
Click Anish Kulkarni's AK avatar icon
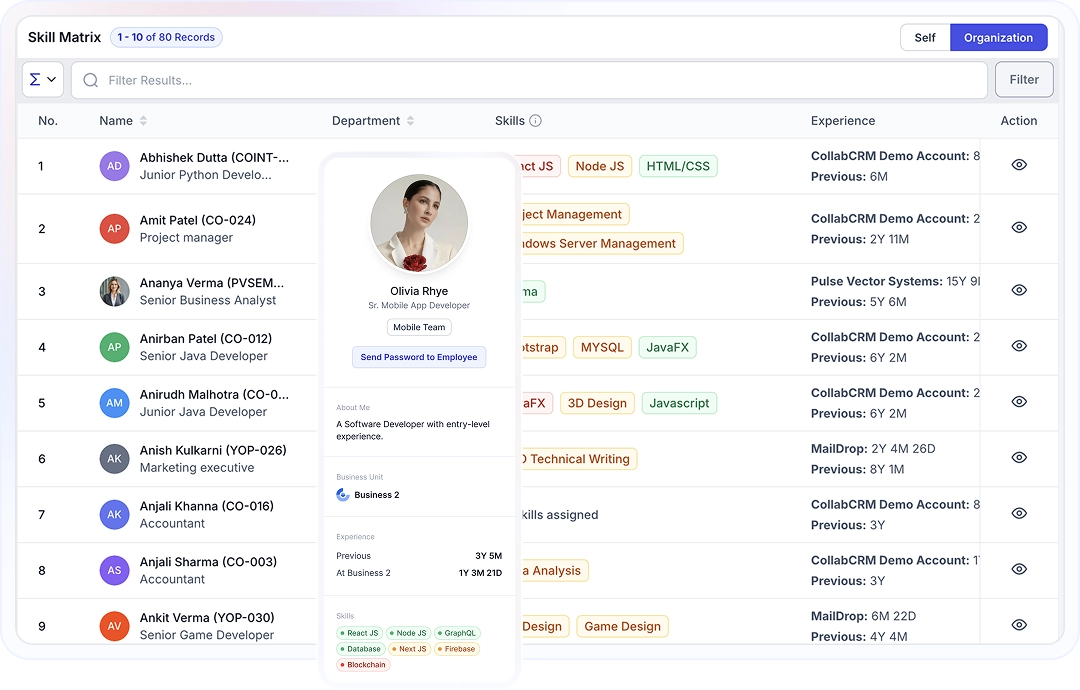[x=114, y=458]
